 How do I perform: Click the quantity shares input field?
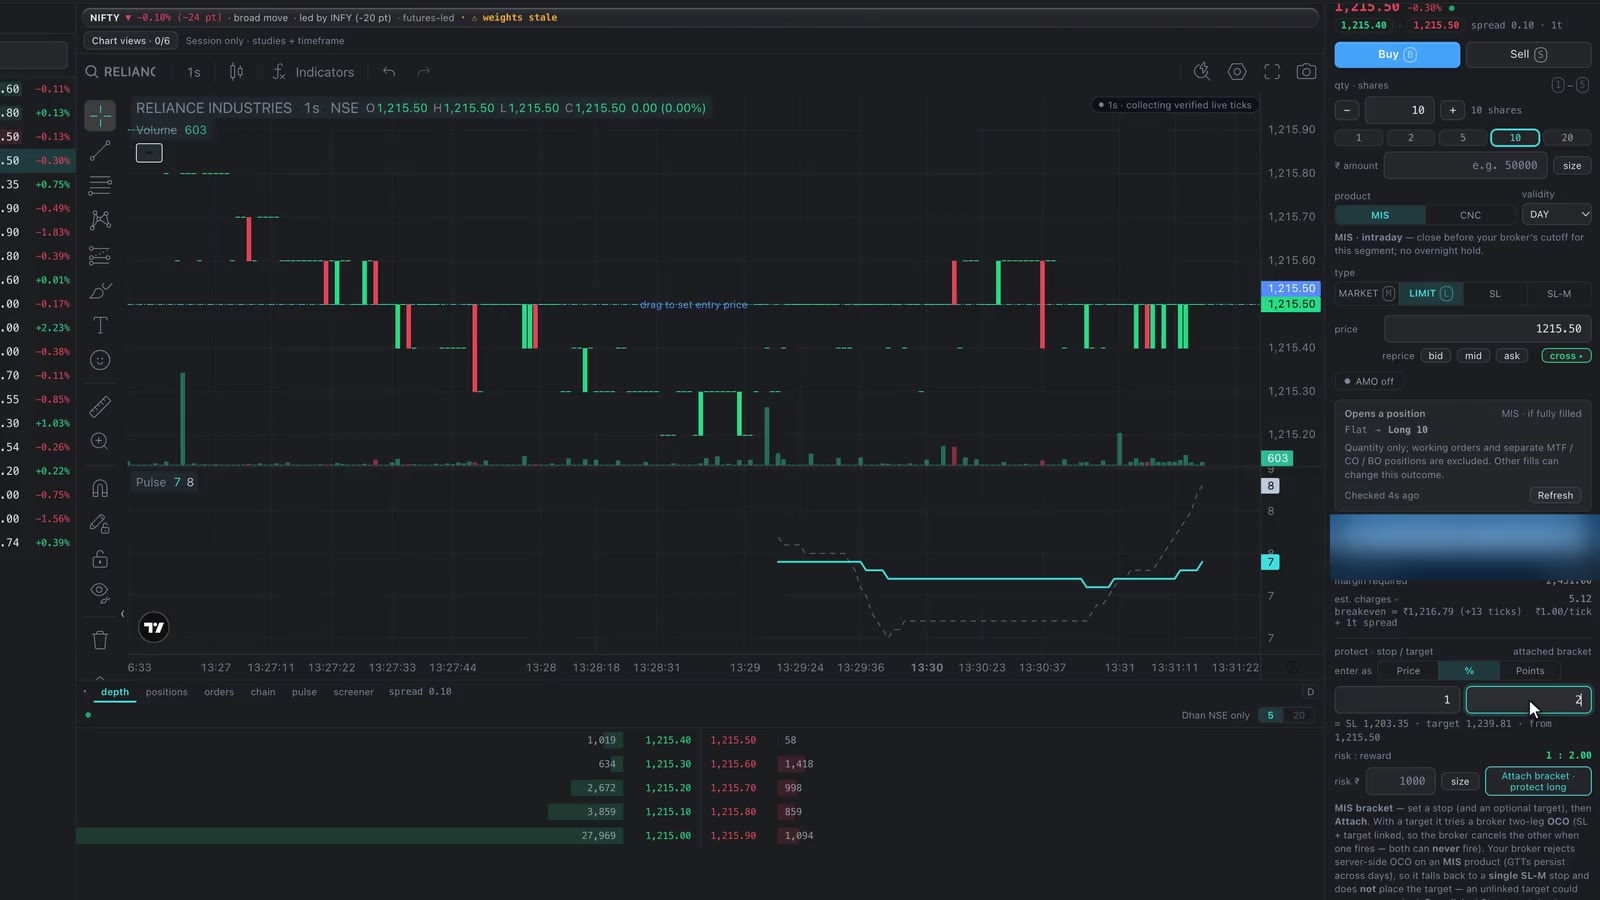[1400, 110]
